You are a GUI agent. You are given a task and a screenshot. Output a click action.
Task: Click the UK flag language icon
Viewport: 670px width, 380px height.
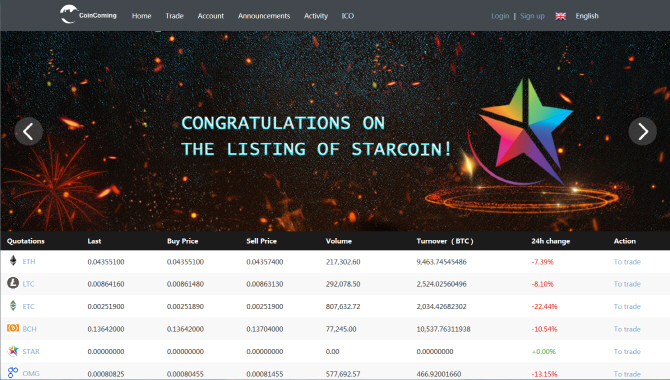click(x=561, y=16)
